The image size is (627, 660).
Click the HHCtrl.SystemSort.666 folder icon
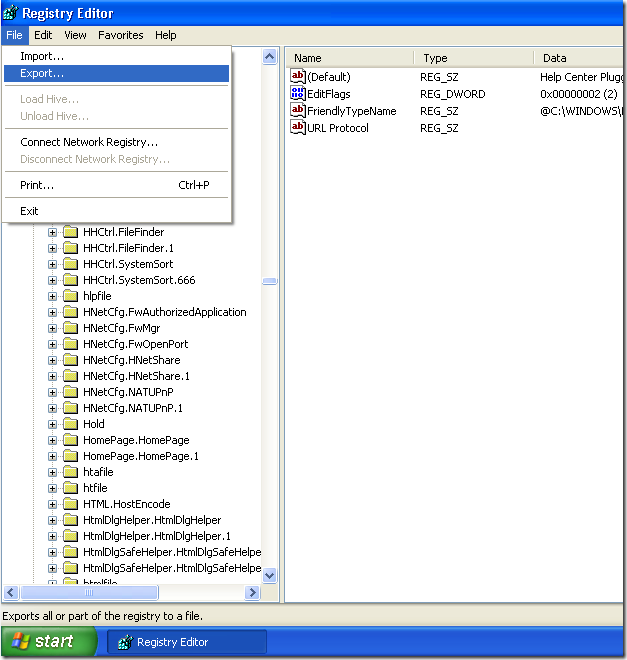coord(70,280)
